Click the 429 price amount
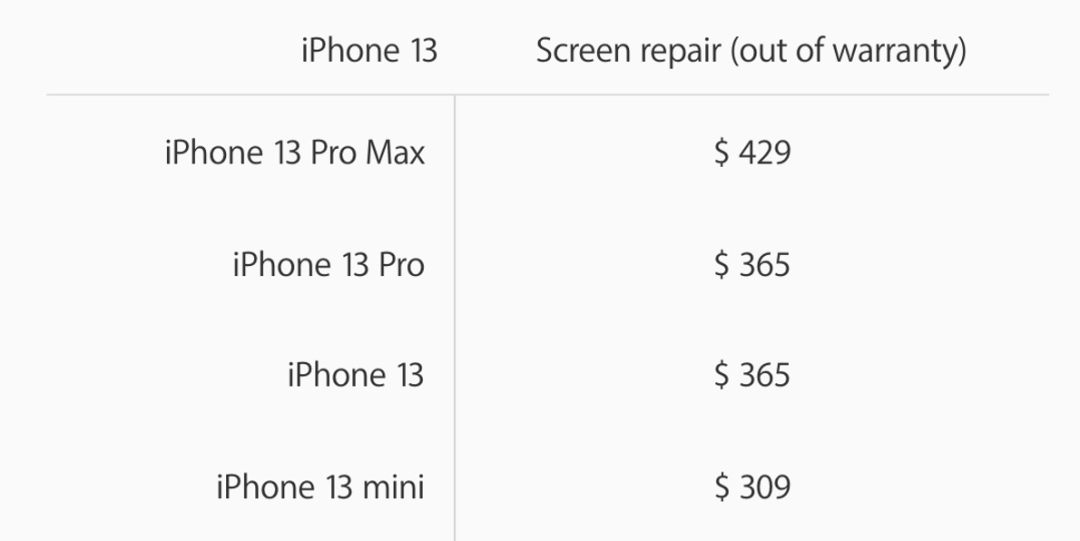 tap(765, 153)
